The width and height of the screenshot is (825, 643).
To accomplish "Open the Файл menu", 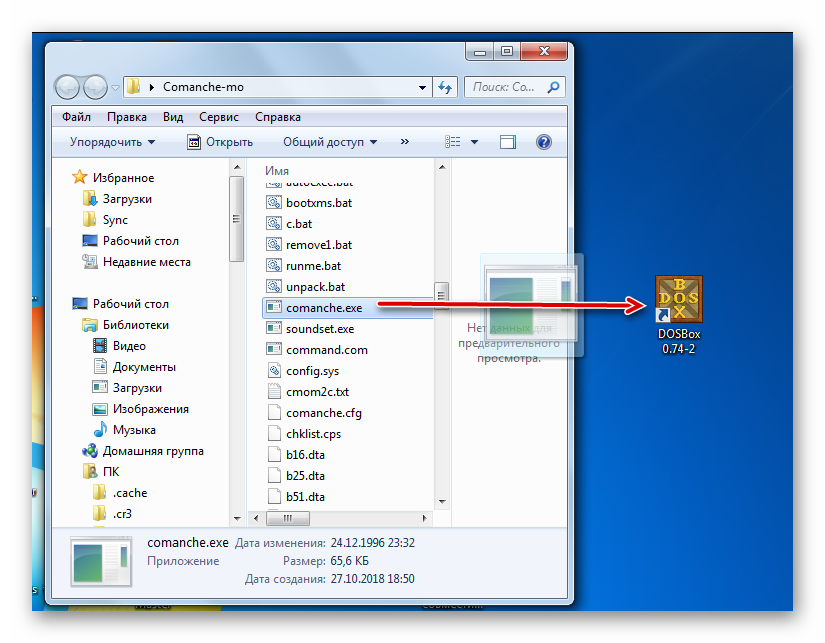I will tap(76, 116).
